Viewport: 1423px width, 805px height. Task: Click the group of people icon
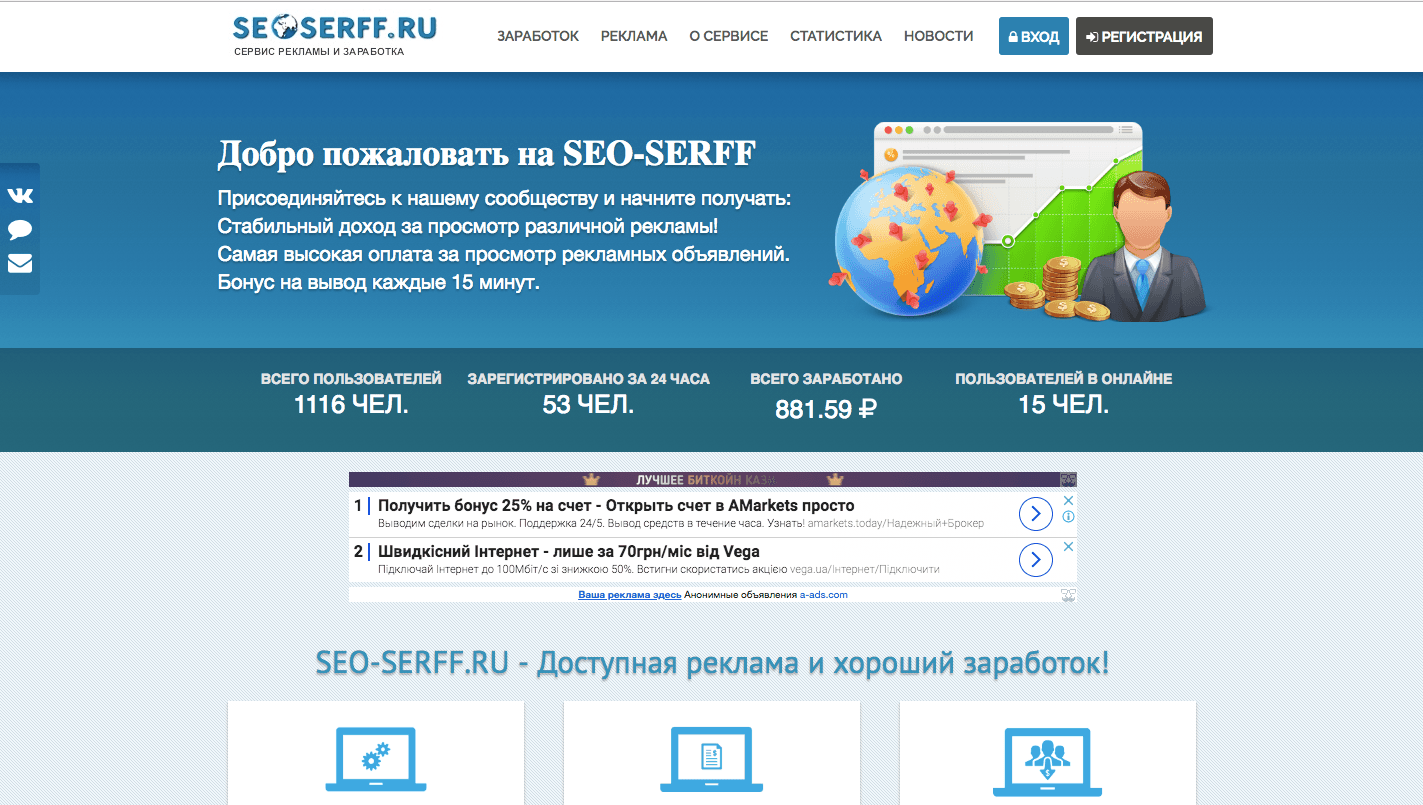[x=1047, y=760]
